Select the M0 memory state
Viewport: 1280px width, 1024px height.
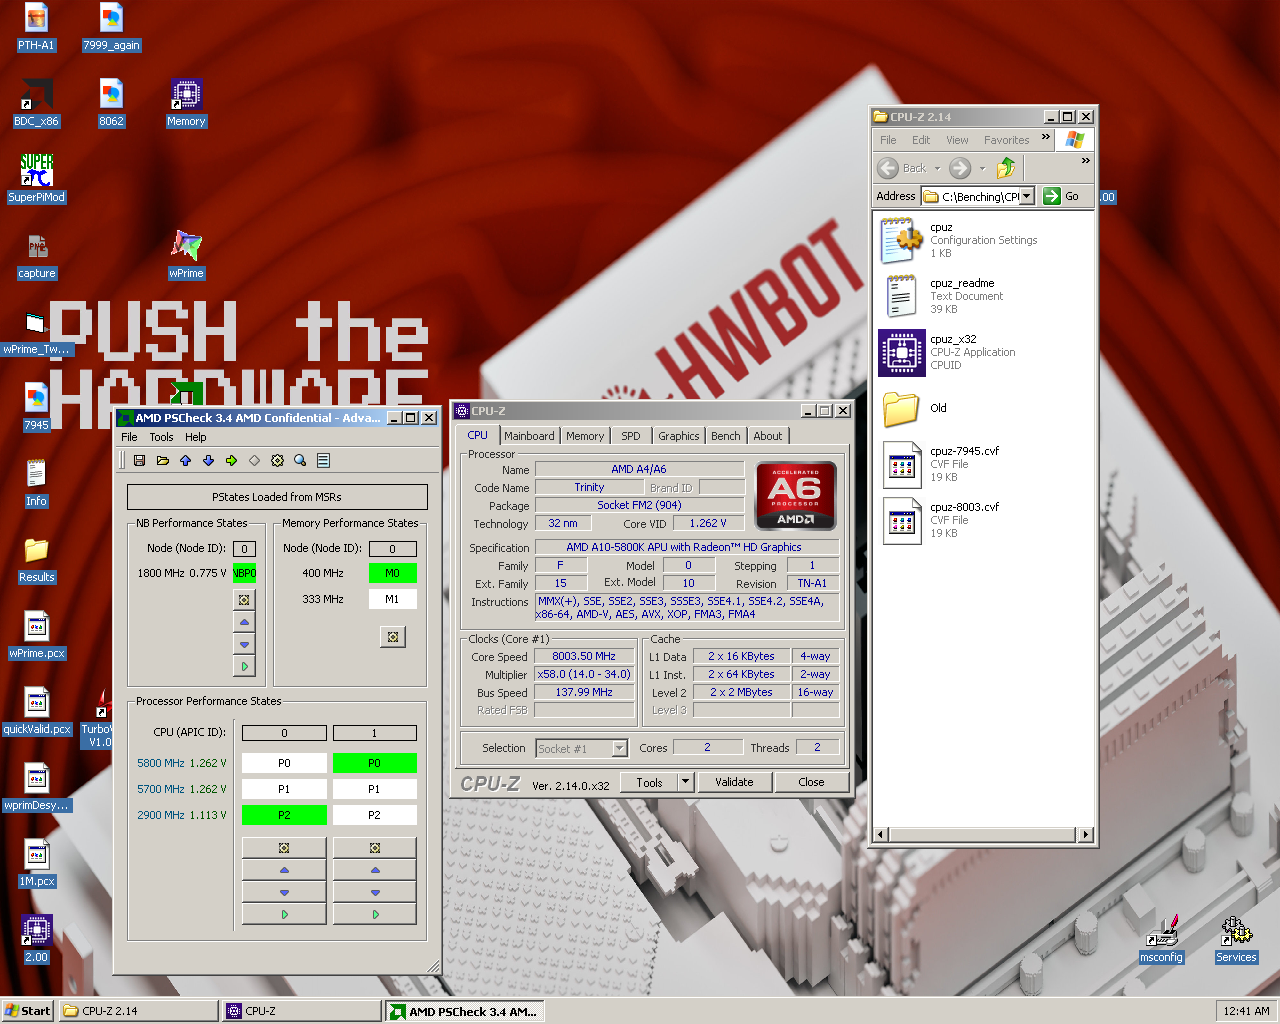click(x=393, y=573)
